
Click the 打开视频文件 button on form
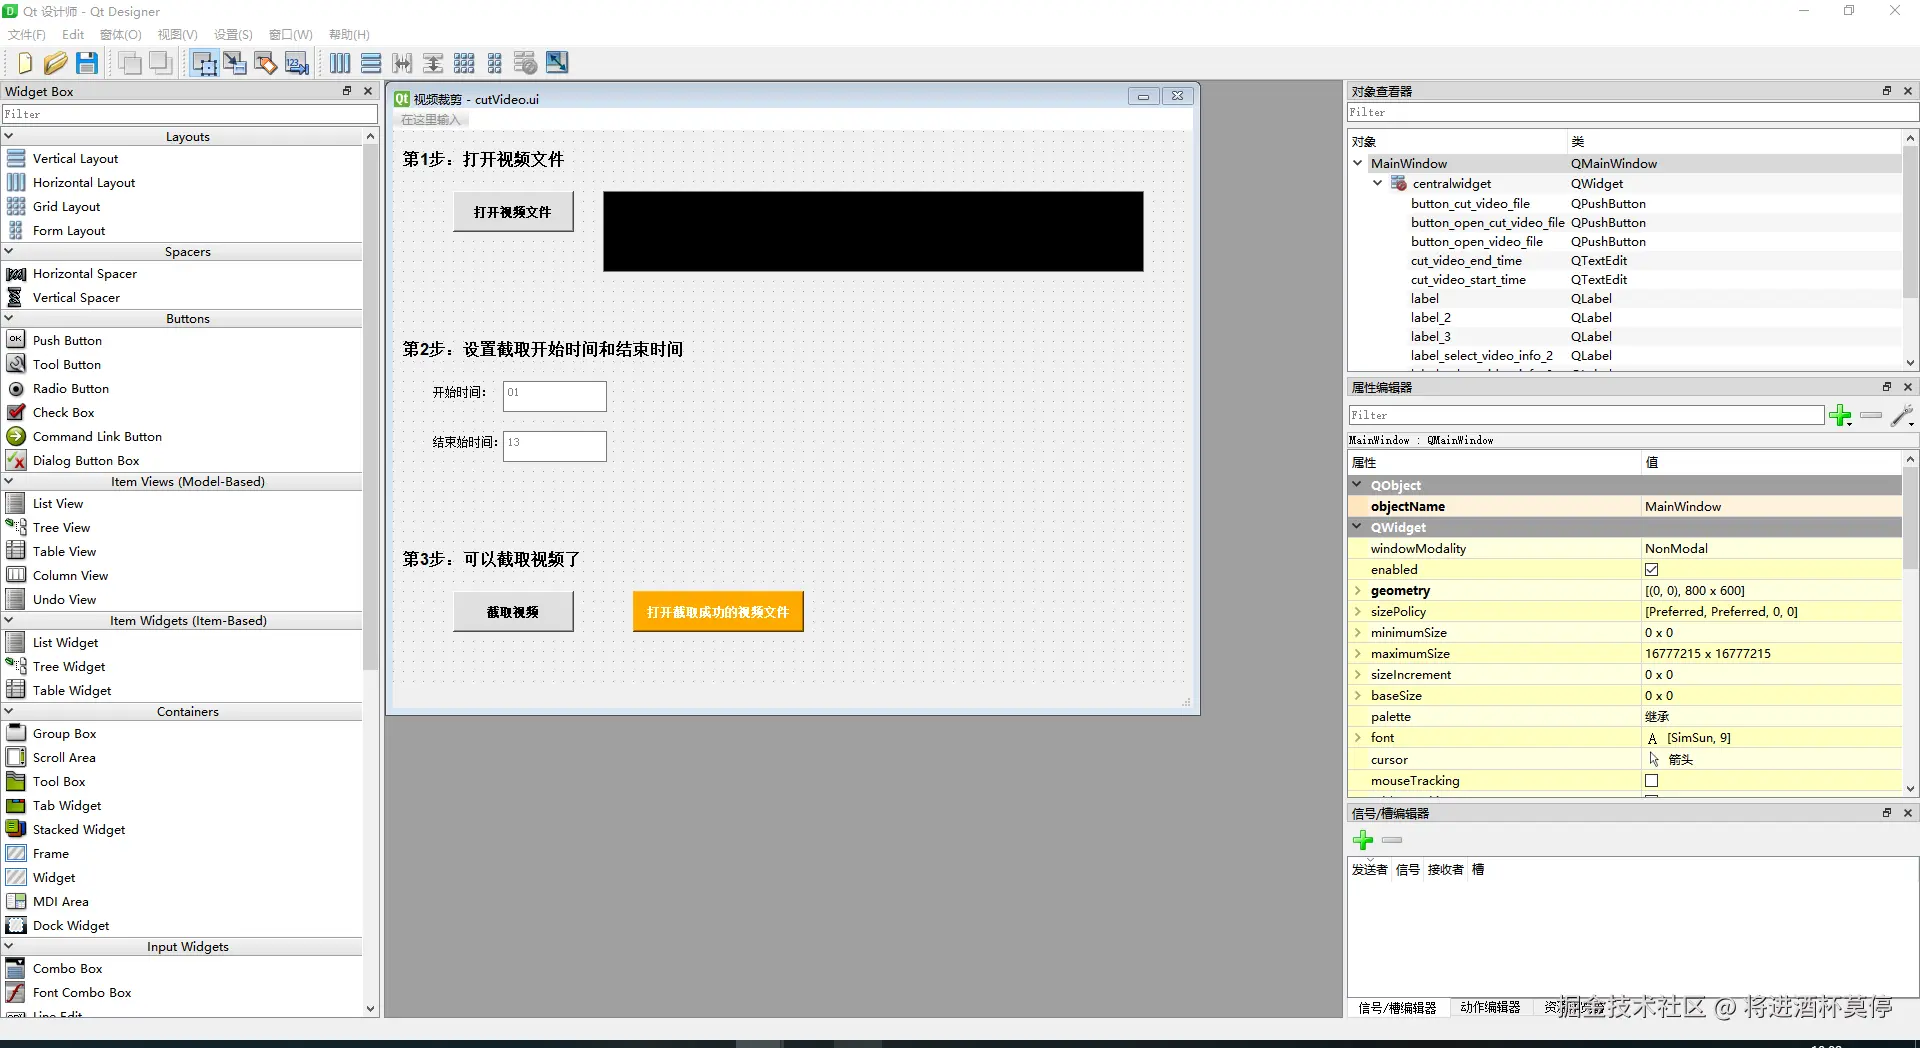(513, 212)
